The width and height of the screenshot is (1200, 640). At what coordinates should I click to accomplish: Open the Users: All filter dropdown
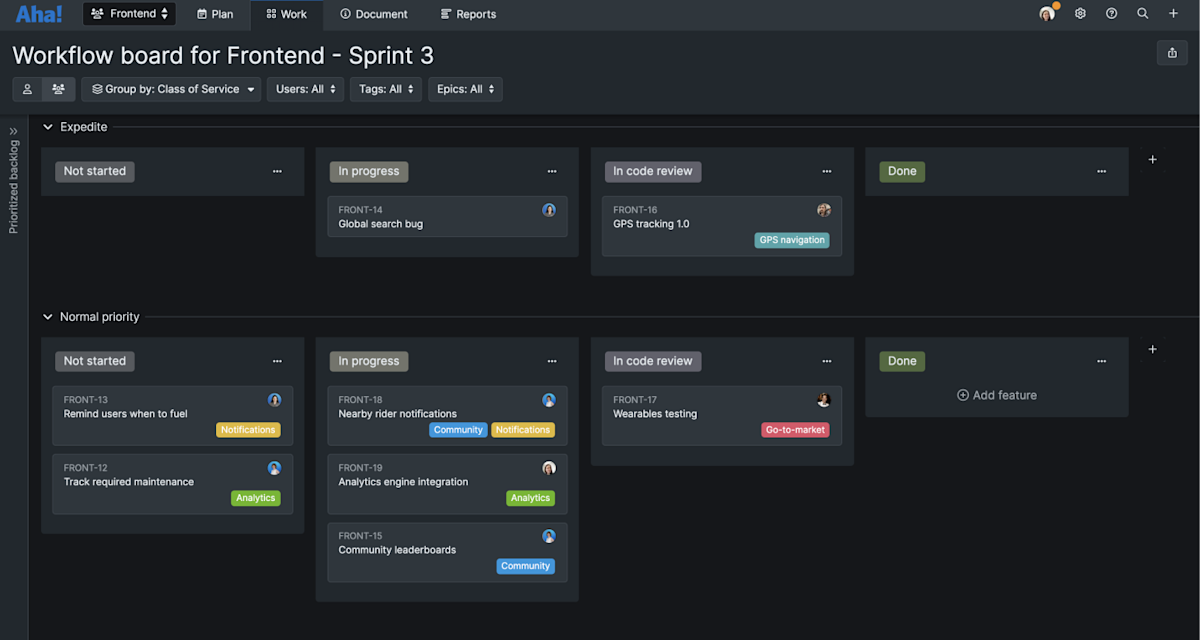[x=305, y=89]
